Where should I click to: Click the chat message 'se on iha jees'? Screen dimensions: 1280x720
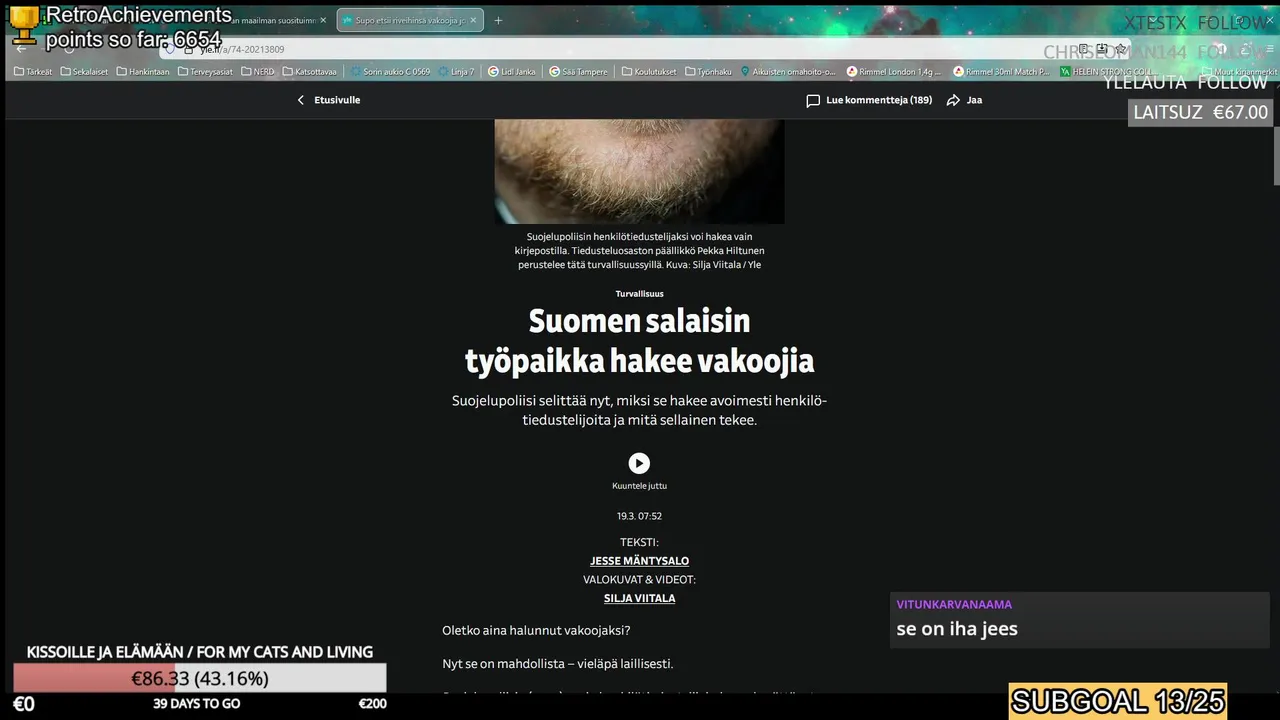[x=957, y=629]
